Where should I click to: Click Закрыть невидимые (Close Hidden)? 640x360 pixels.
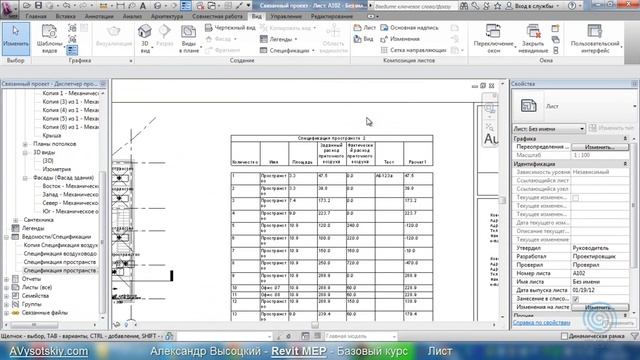click(x=533, y=39)
